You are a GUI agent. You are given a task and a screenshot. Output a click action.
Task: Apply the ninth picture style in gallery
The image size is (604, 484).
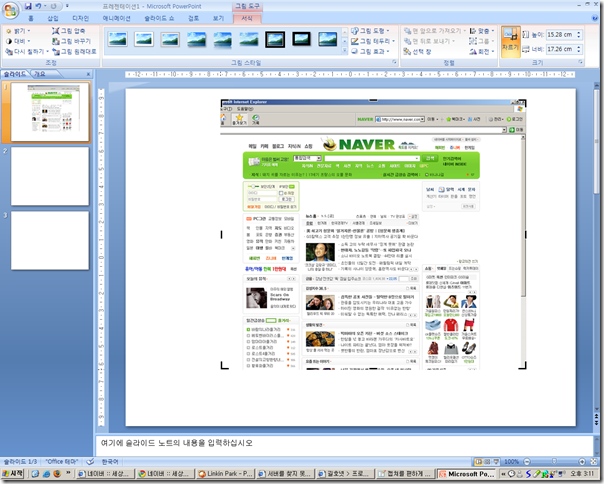pyautogui.click(x=327, y=39)
